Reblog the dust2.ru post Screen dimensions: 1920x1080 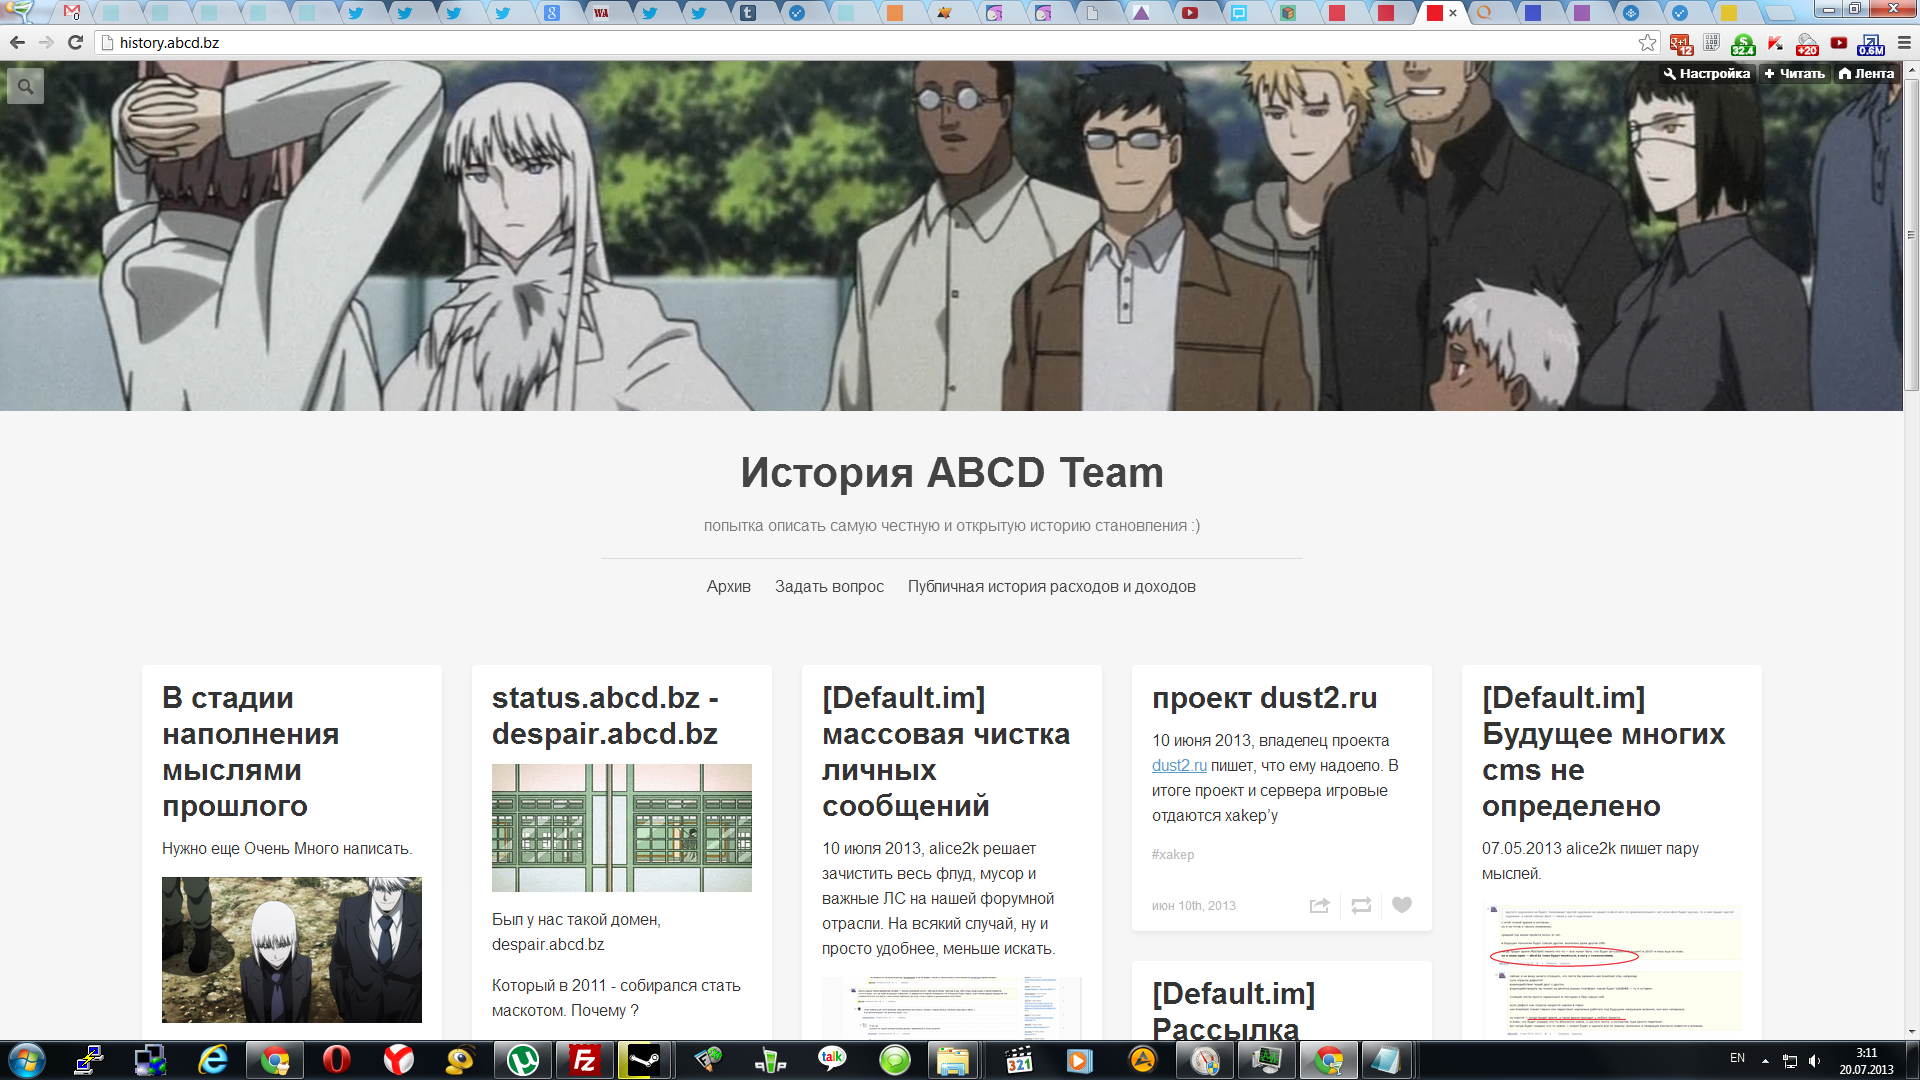point(1361,905)
